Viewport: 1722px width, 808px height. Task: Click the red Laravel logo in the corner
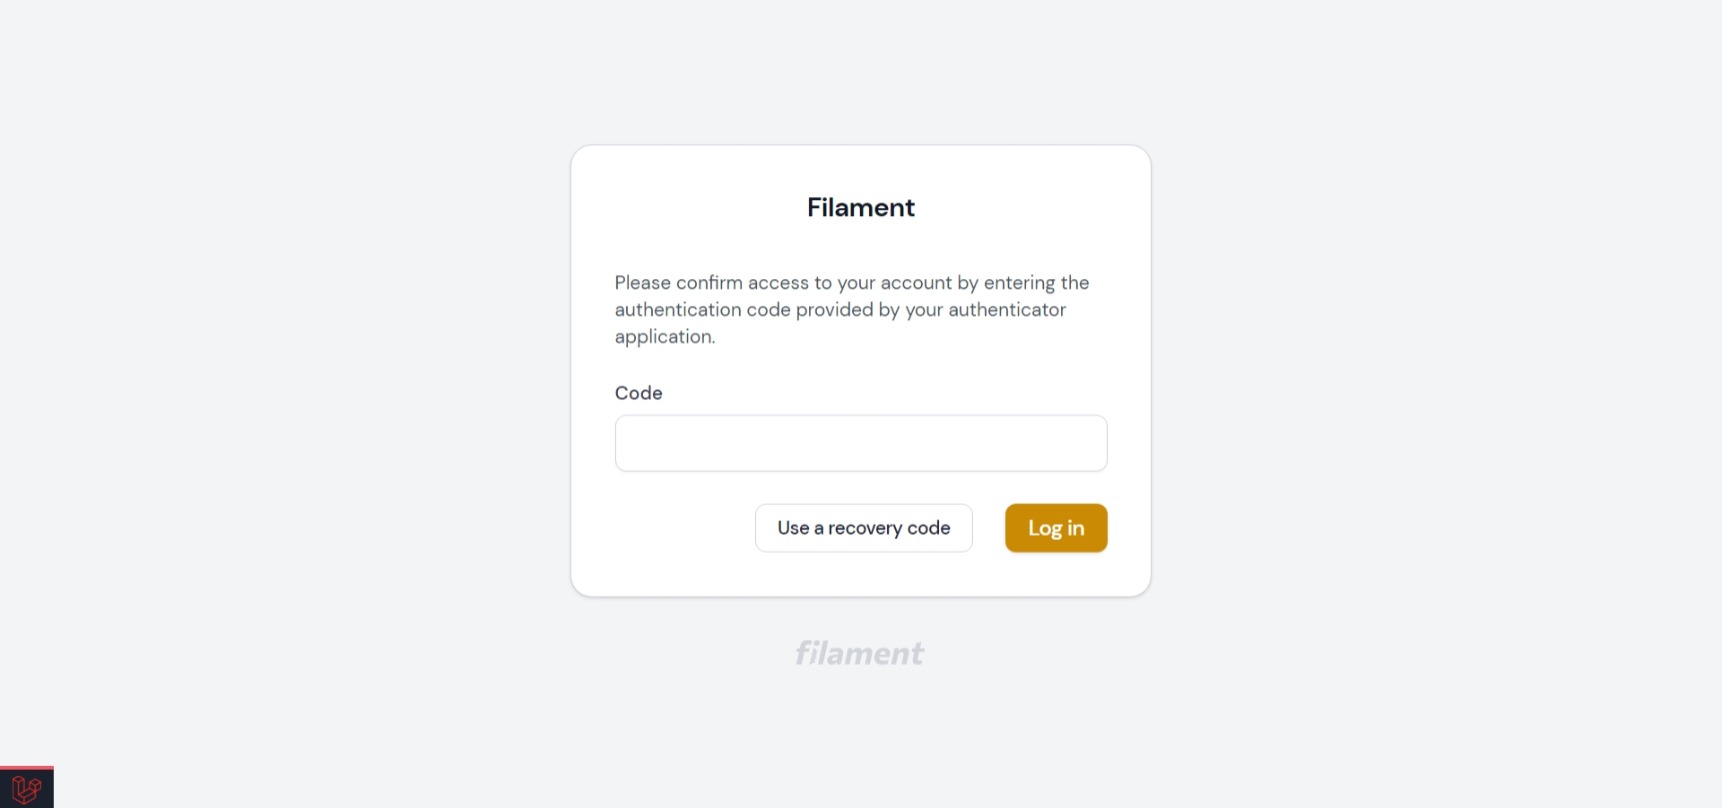pyautogui.click(x=26, y=788)
